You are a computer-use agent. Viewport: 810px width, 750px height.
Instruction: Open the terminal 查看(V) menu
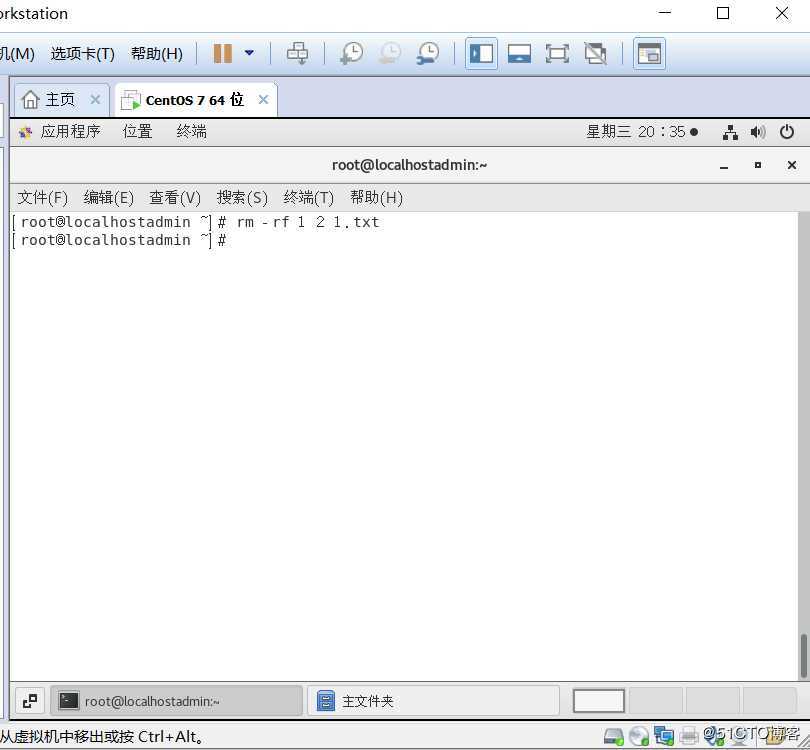point(175,198)
